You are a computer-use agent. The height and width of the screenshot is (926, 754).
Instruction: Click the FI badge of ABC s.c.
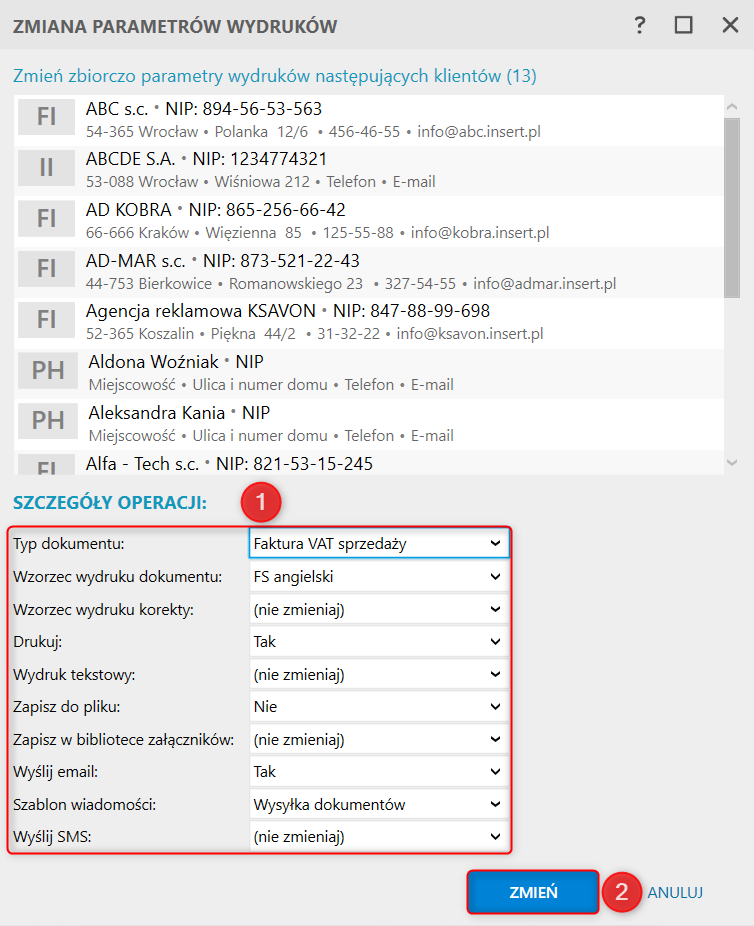click(46, 117)
